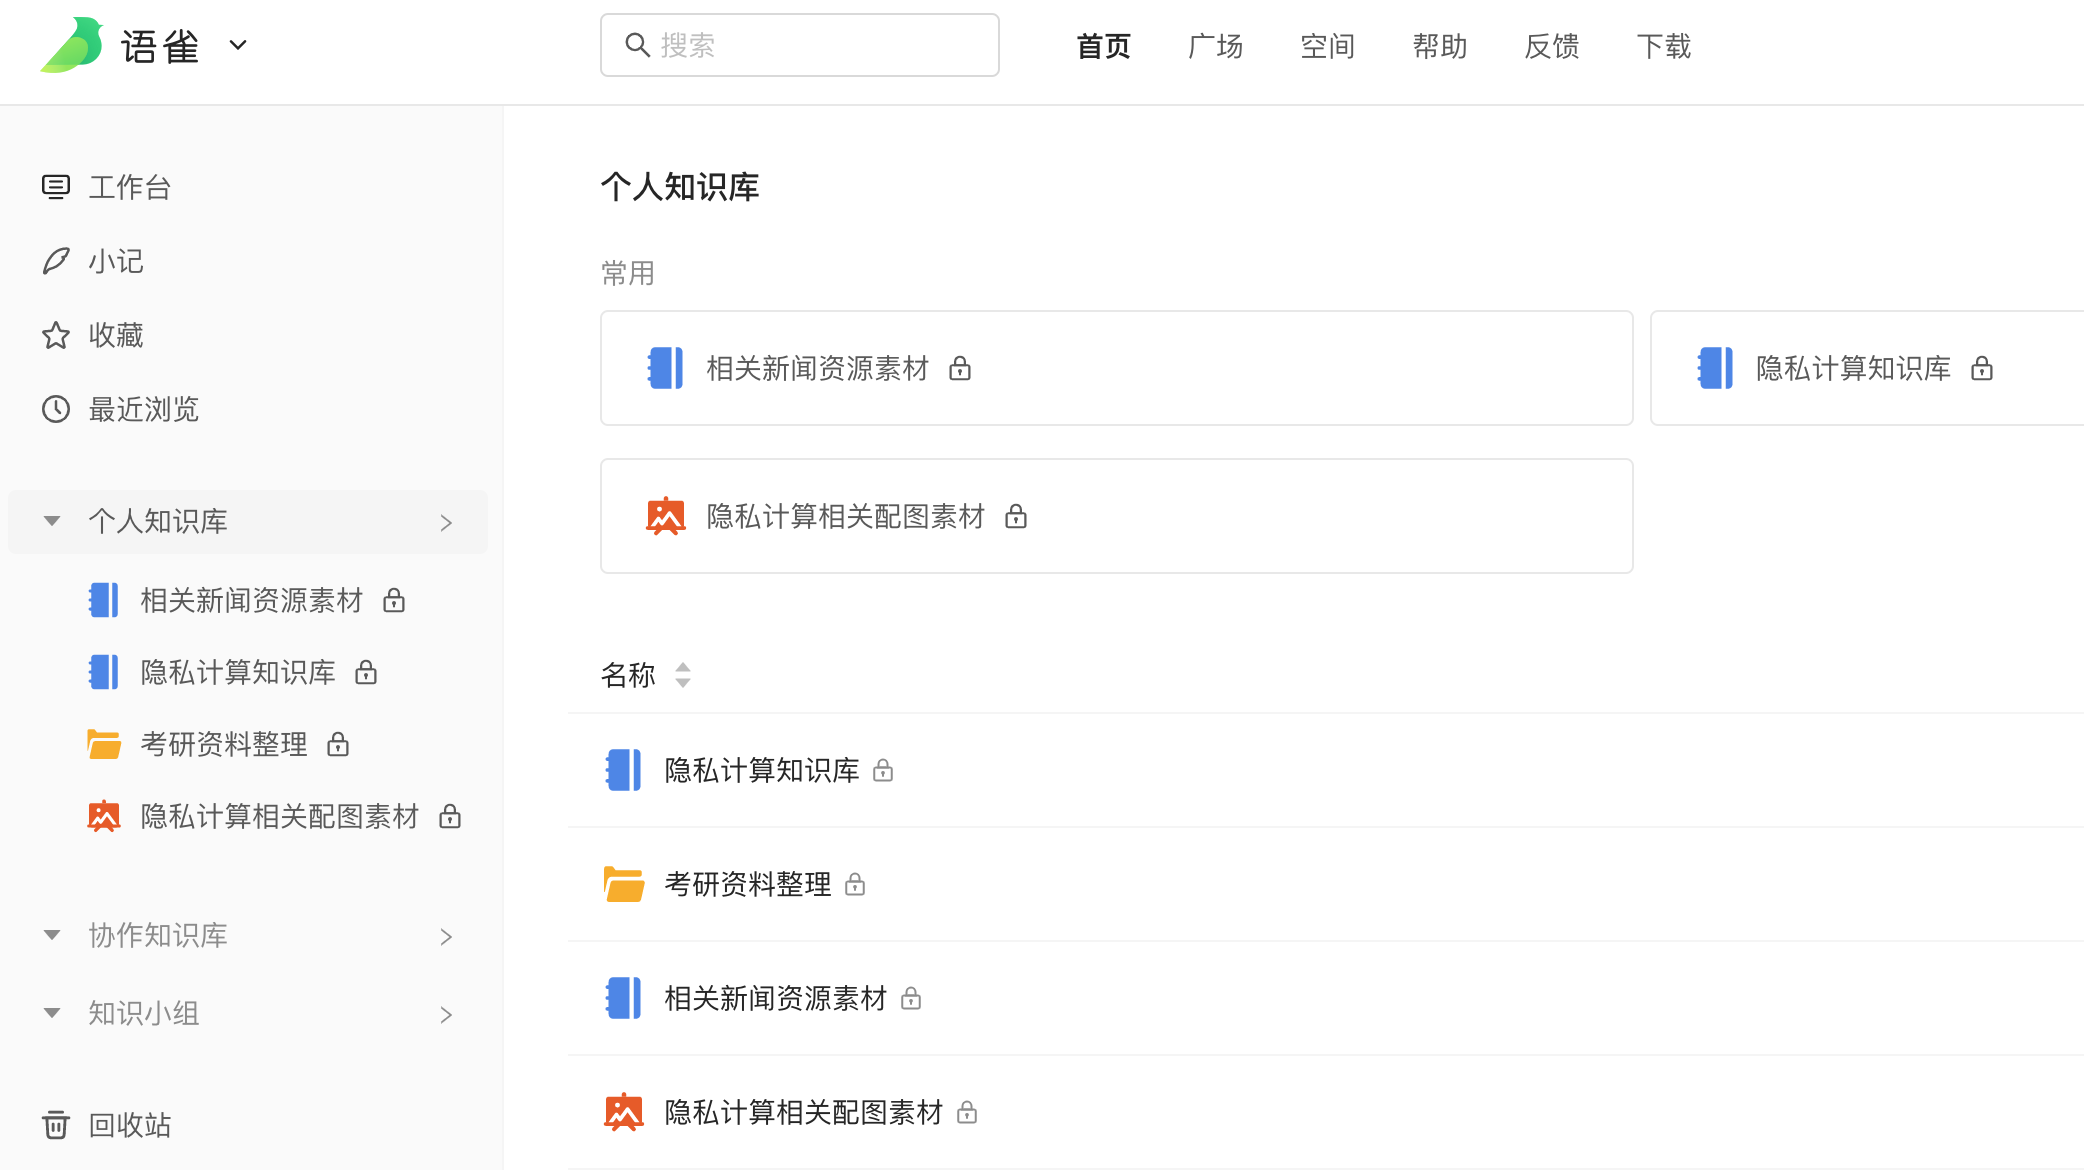Click the Yuque green bird logo

(x=72, y=45)
